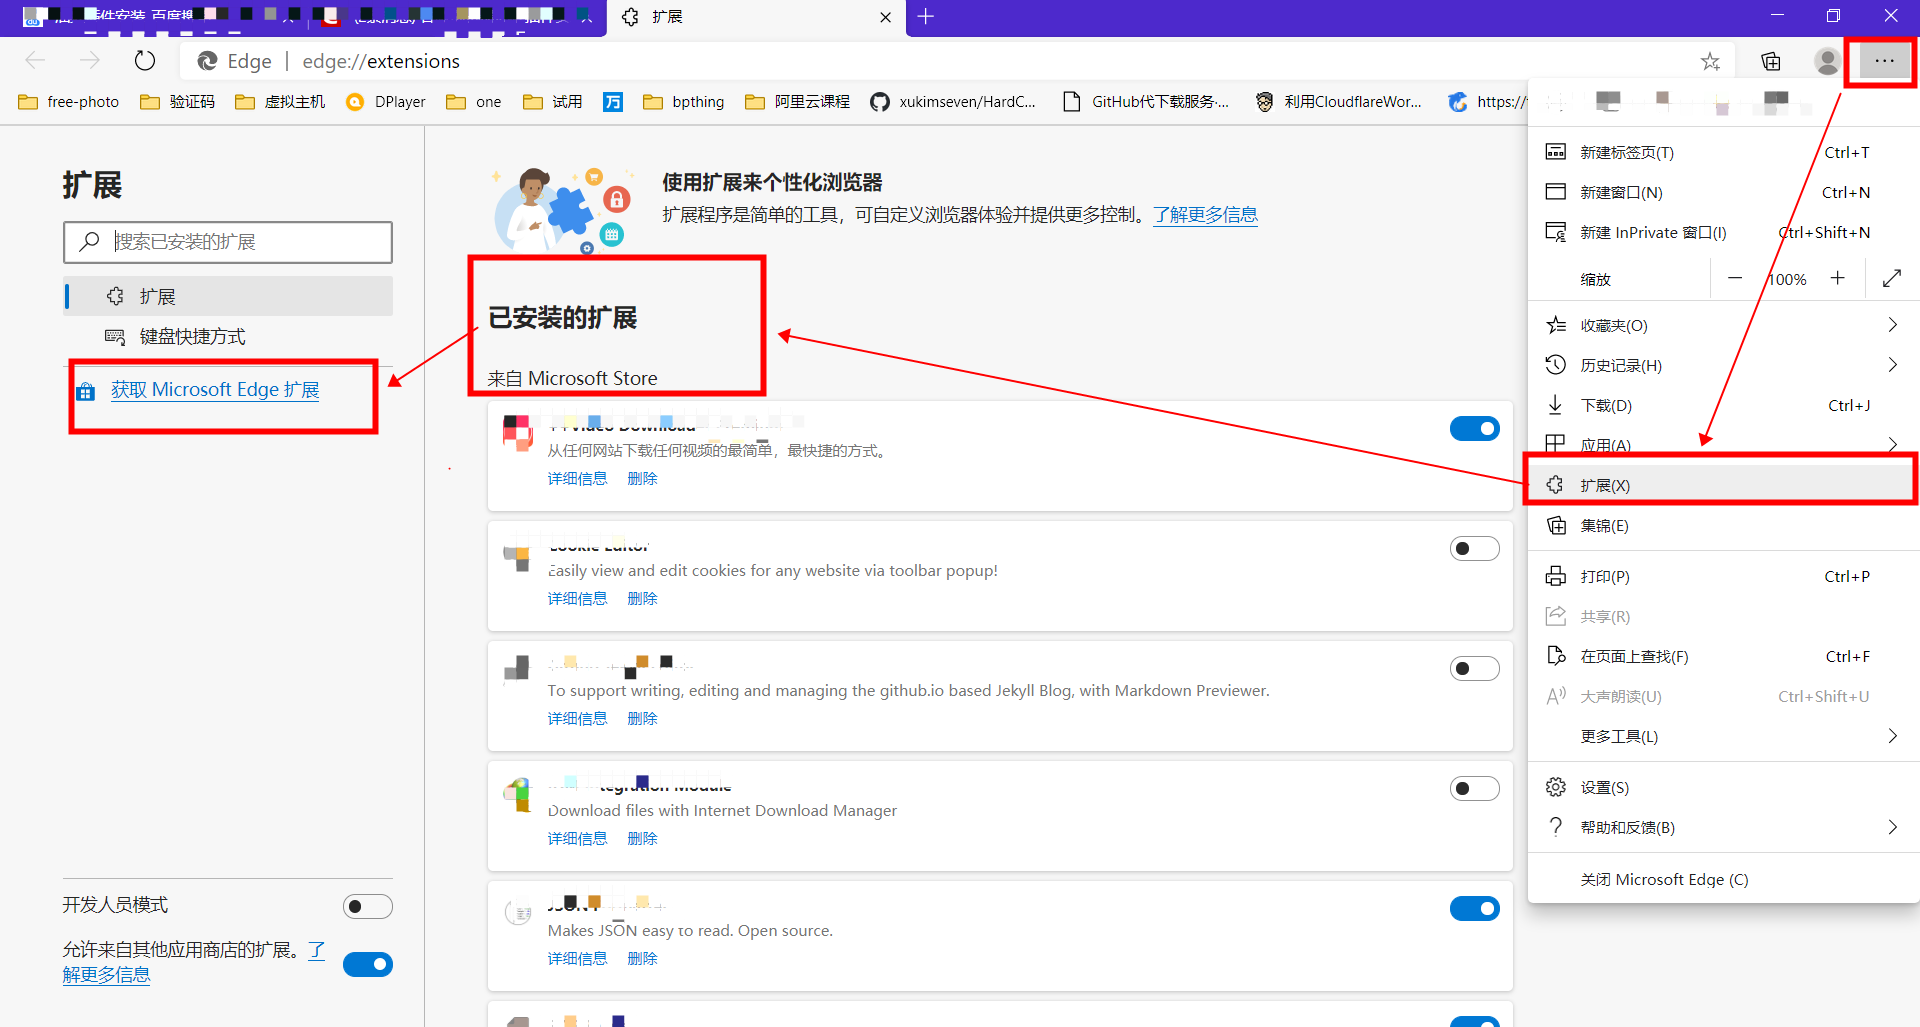Select 新建 InPrivate 窗口(I) menu item
Screen dimensions: 1920x1027
coord(1723,233)
